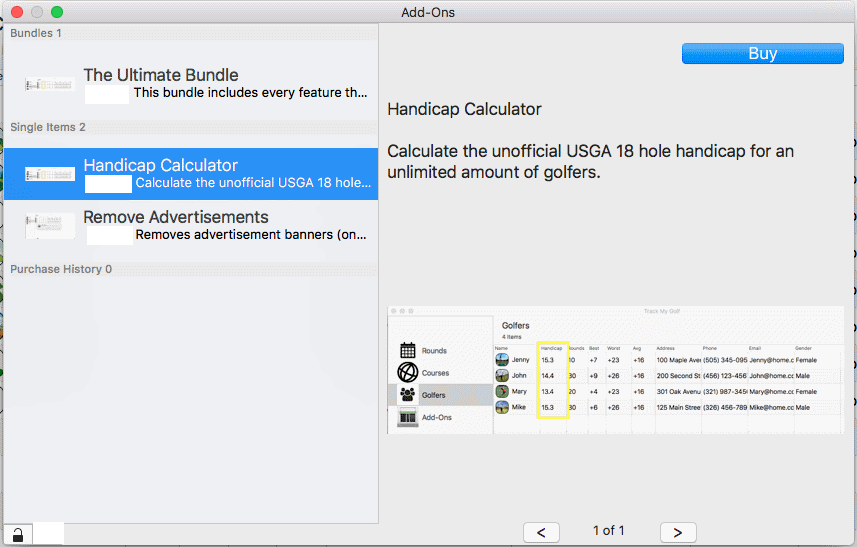
Task: Open the Golfers screenshot preview image
Action: (x=615, y=370)
